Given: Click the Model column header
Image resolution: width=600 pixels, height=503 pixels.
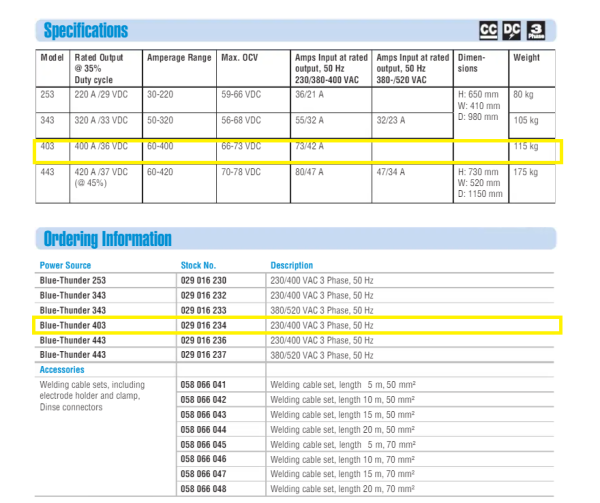Looking at the screenshot, I should click(x=52, y=58).
